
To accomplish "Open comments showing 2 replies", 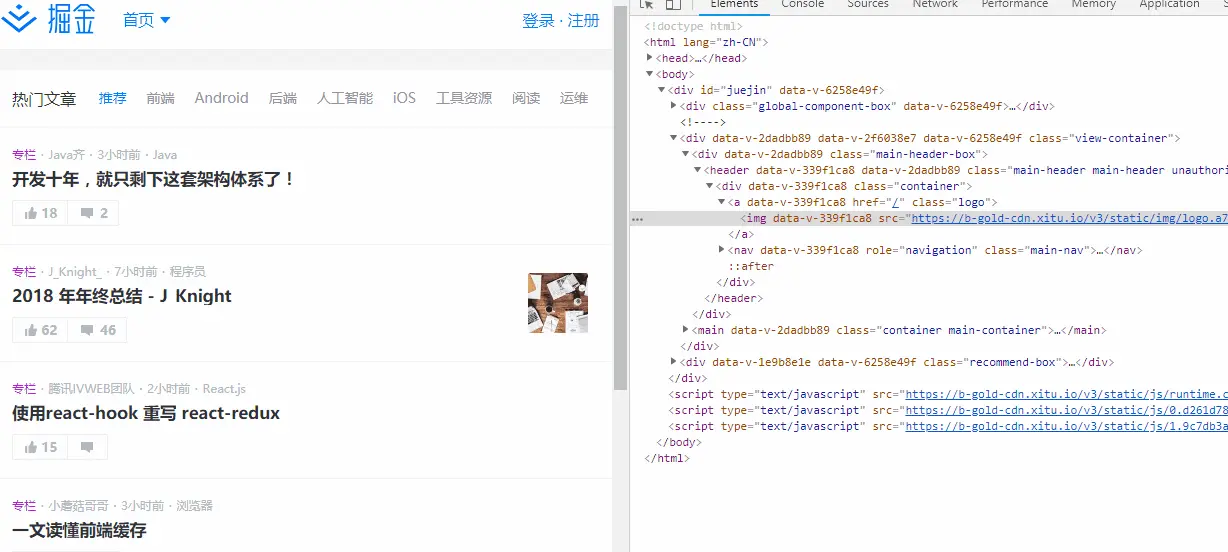I will point(93,213).
